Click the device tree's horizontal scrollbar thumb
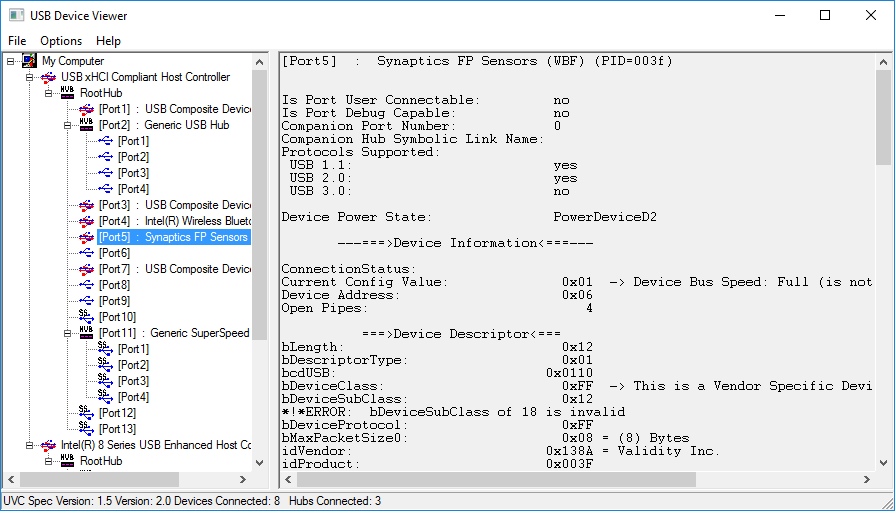The height and width of the screenshot is (511, 895). (99, 479)
